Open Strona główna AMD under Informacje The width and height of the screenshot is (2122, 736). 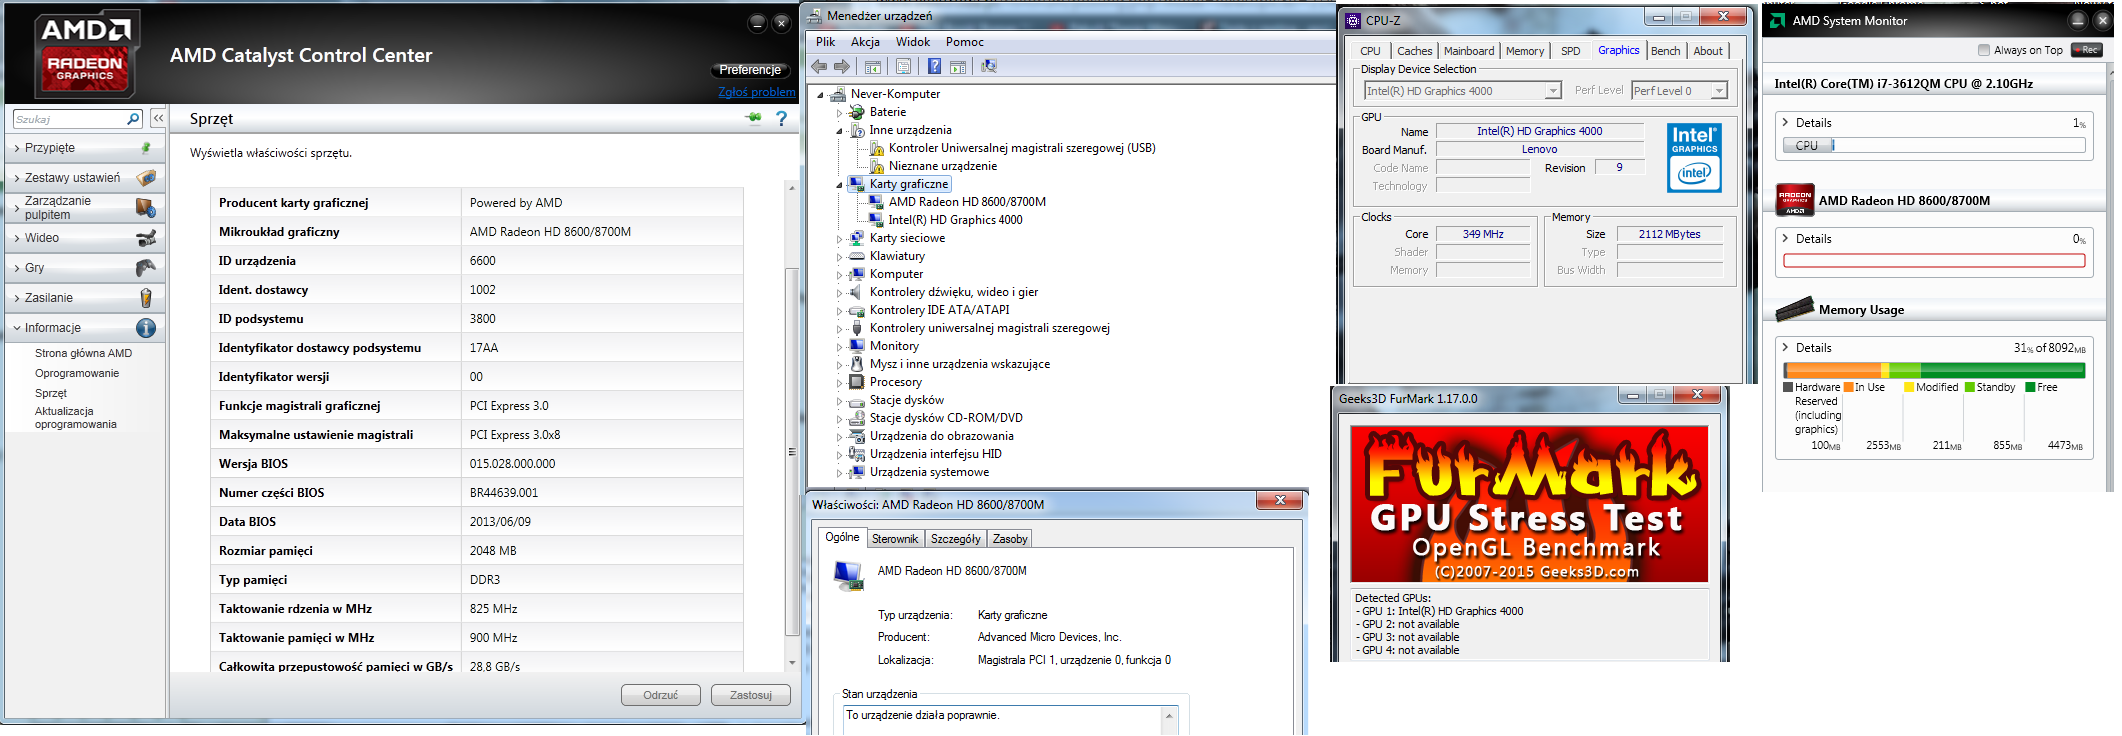click(x=84, y=354)
